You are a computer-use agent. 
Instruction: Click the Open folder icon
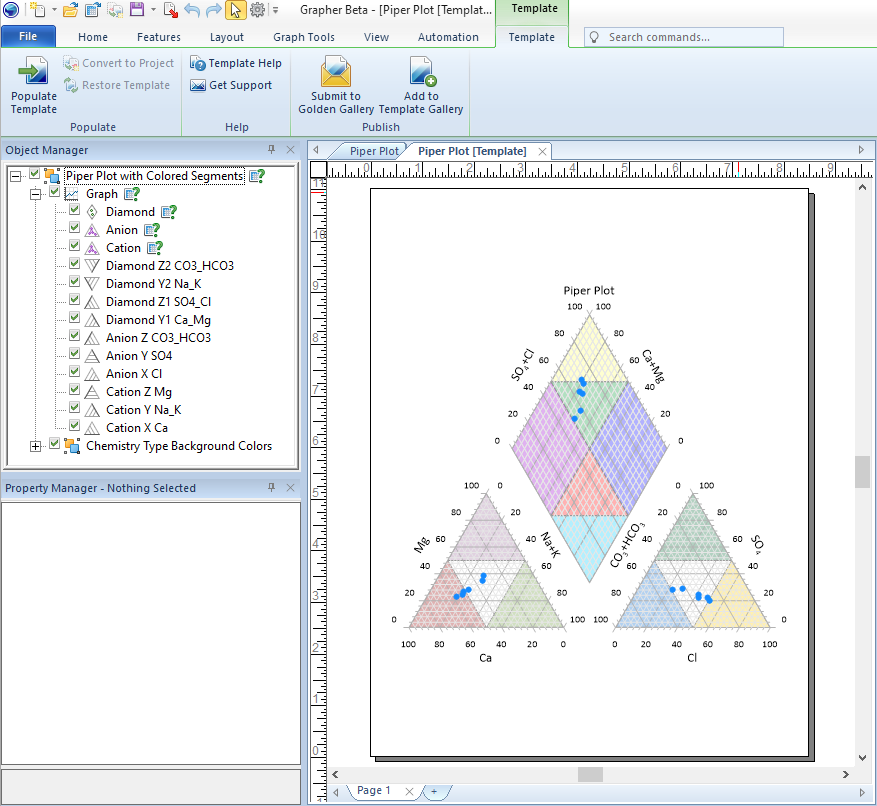click(x=70, y=10)
